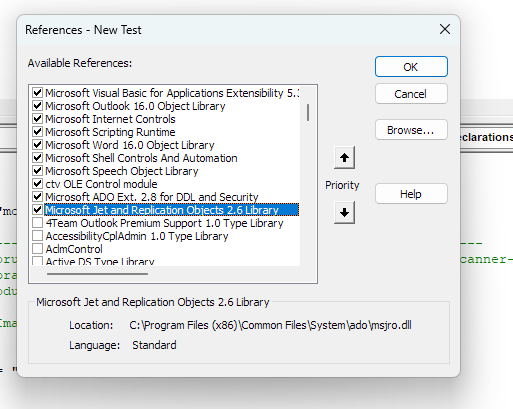Screen dimensions: 513x409
Task: Select Microsoft Speech Object Library entry
Action: [x=122, y=171]
